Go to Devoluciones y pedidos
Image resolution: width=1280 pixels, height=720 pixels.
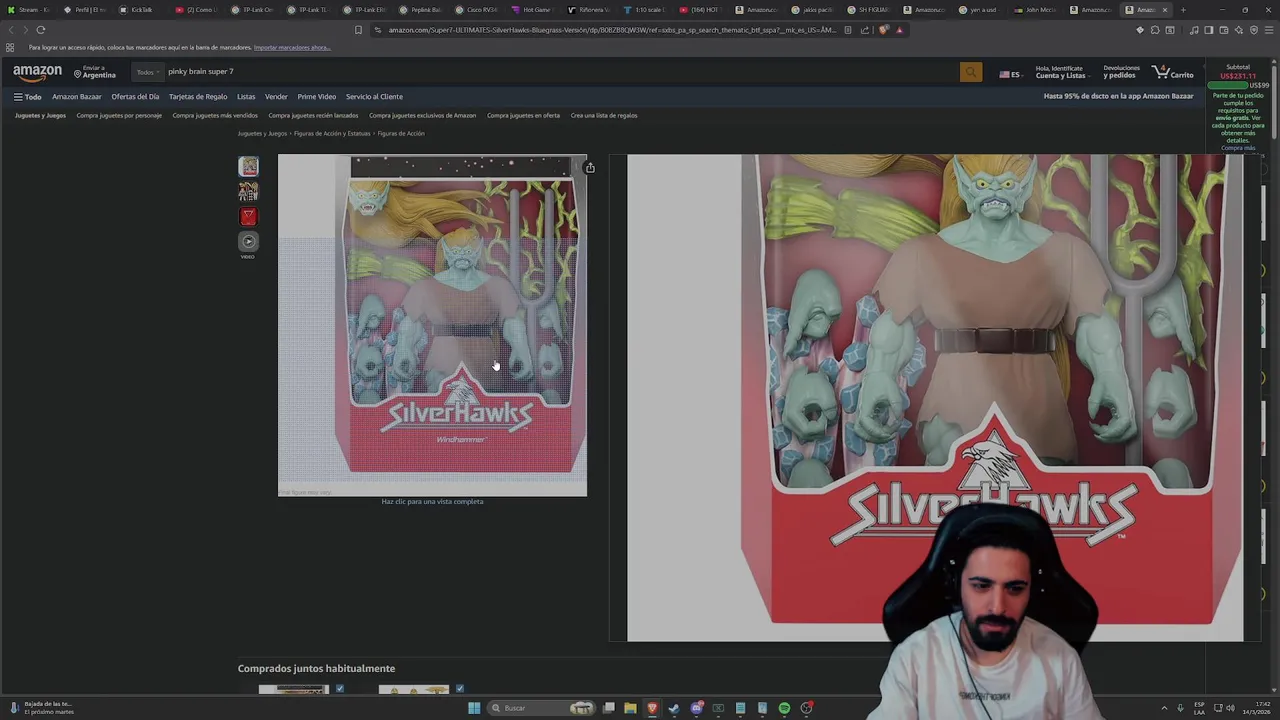1120,72
